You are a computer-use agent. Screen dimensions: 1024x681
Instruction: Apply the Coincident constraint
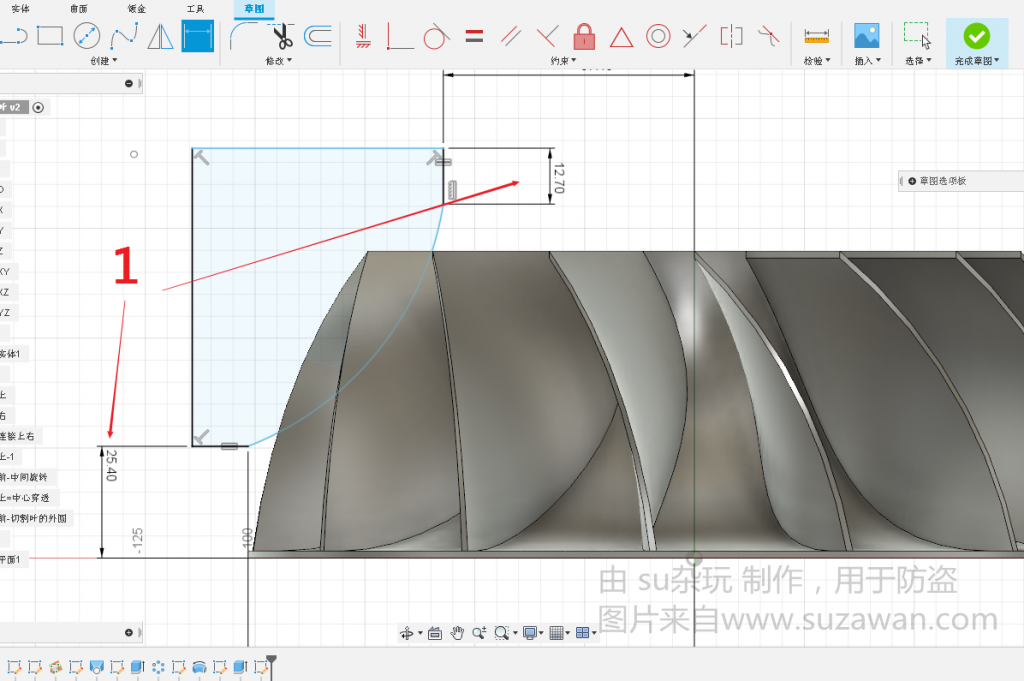click(400, 36)
